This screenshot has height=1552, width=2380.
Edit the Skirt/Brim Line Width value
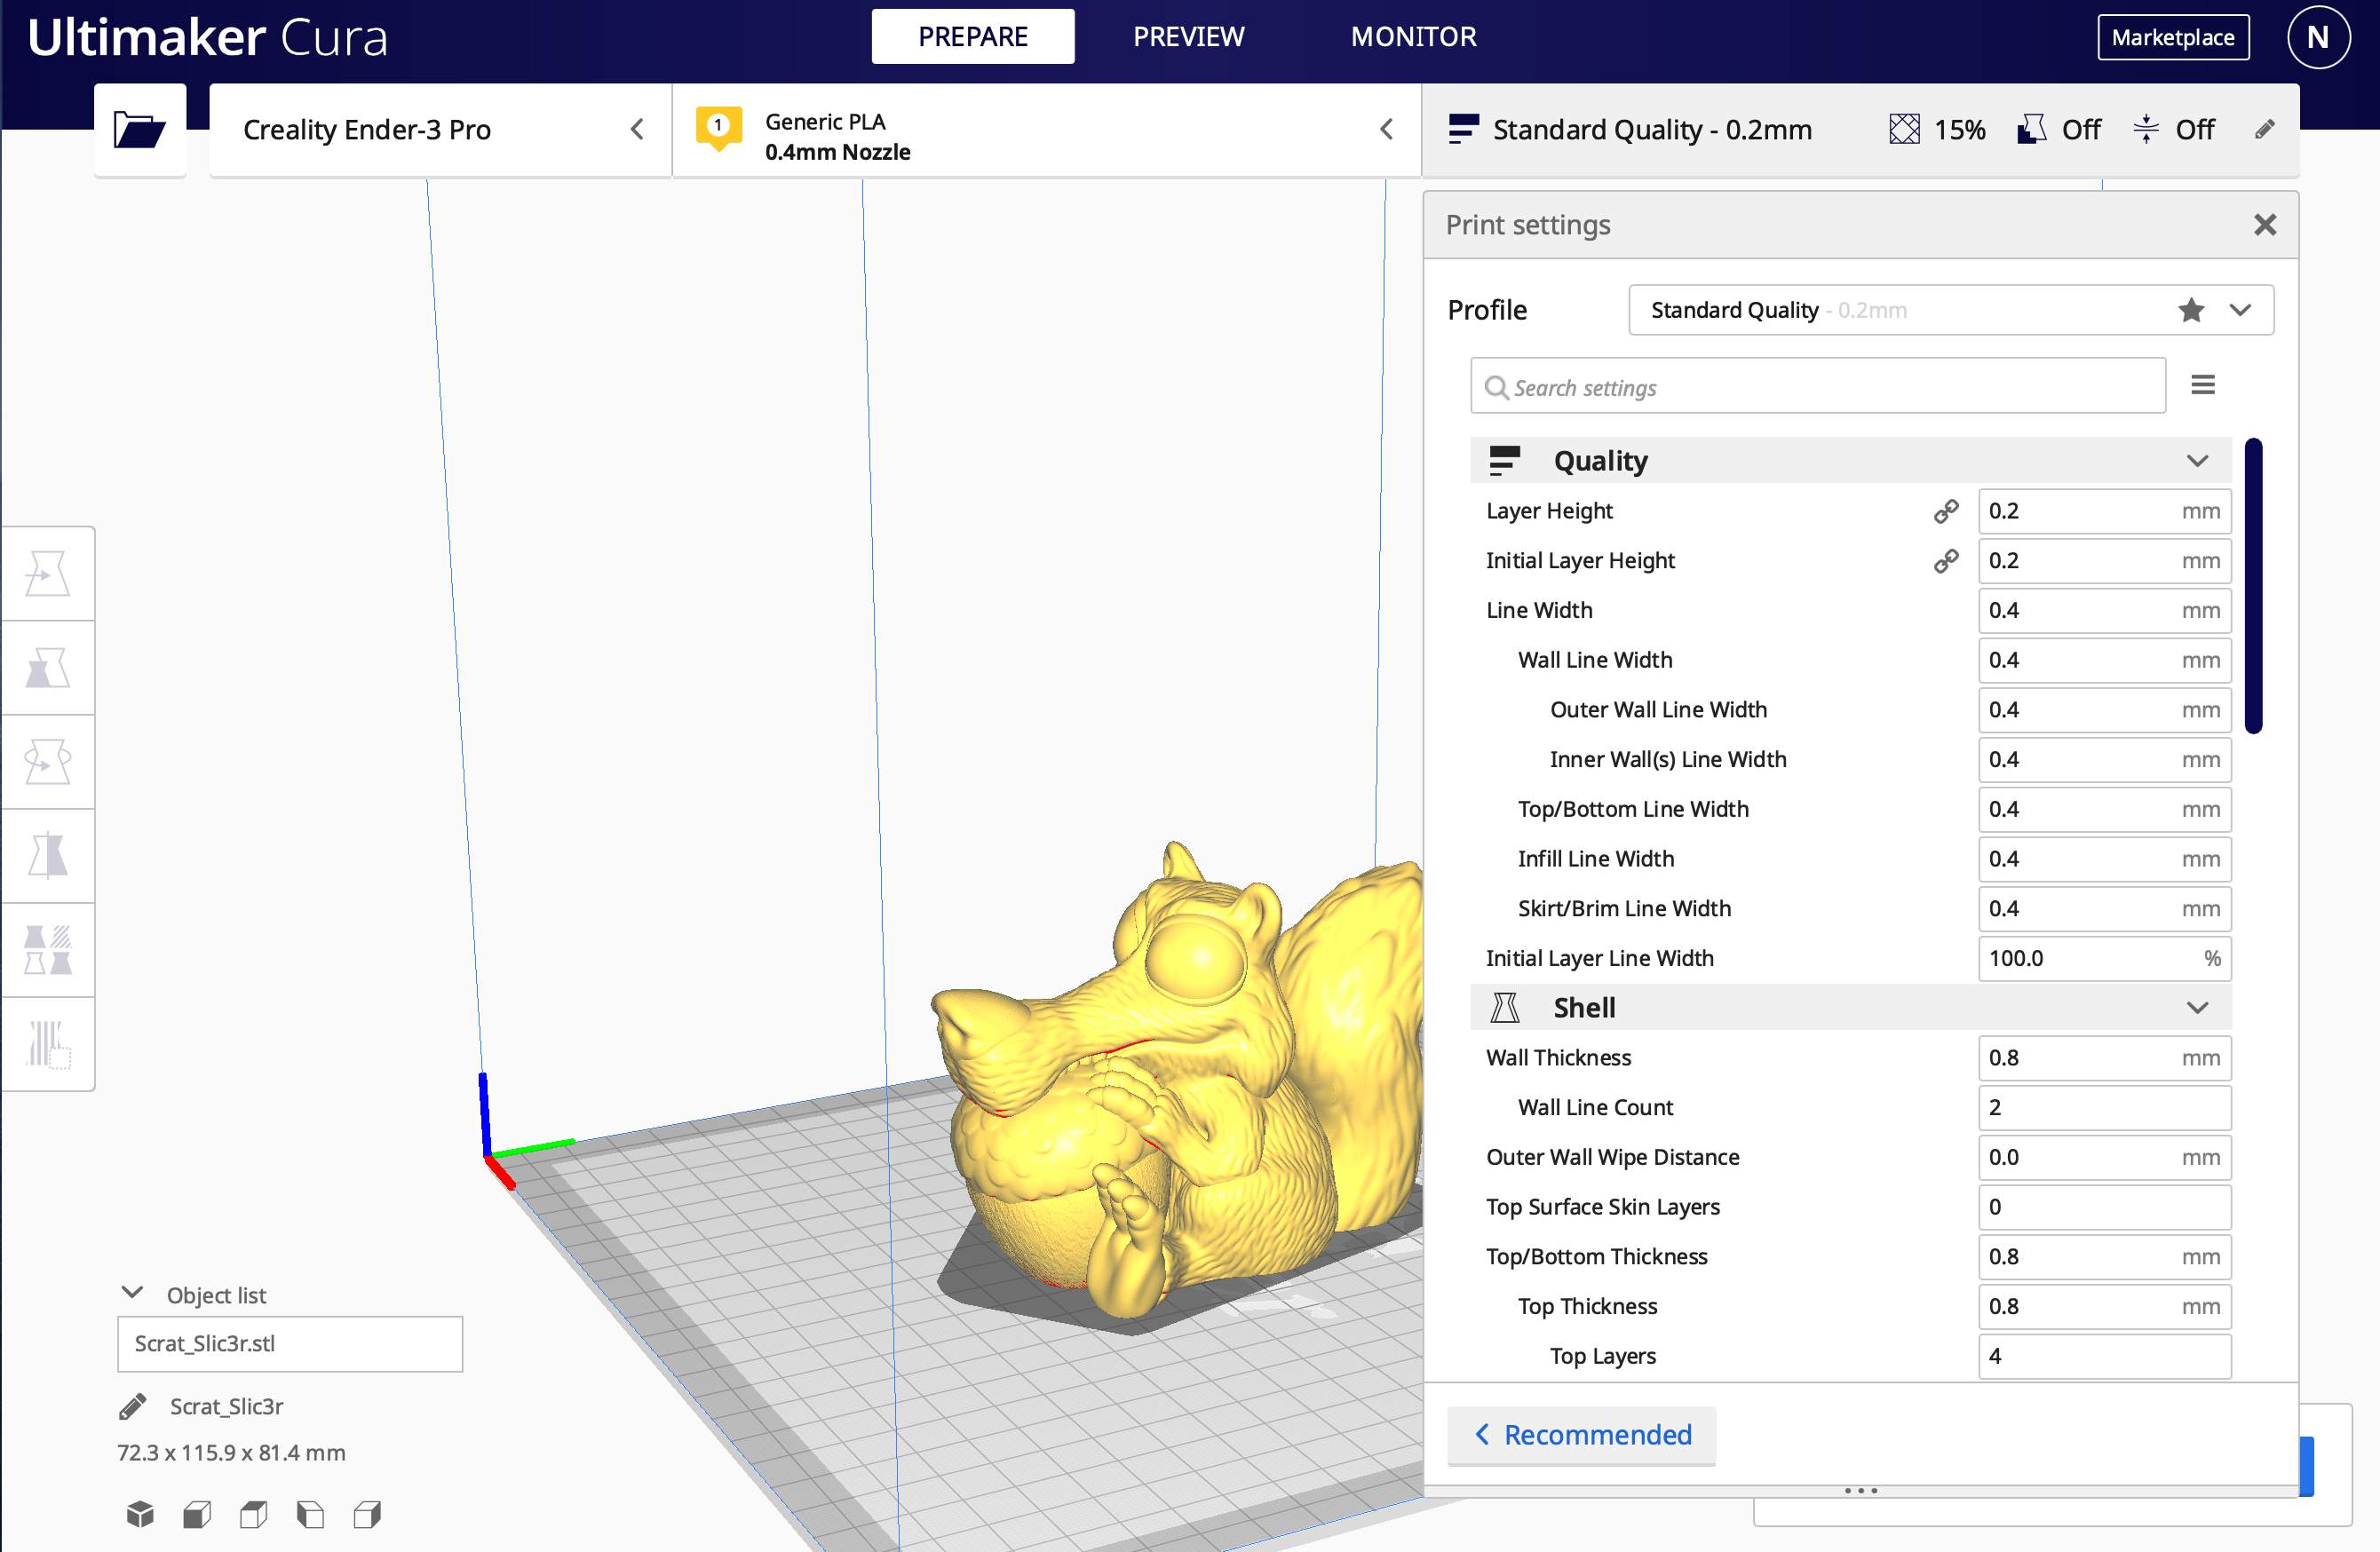2104,909
